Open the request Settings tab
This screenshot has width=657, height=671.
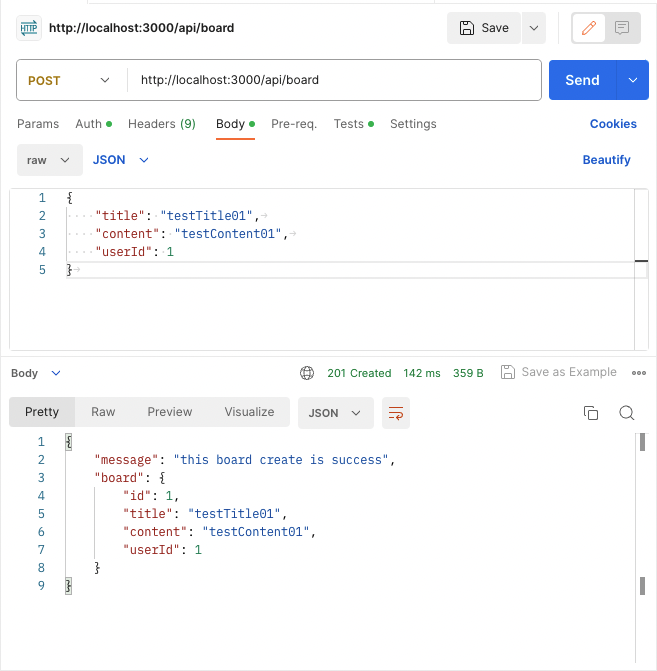[x=413, y=124]
